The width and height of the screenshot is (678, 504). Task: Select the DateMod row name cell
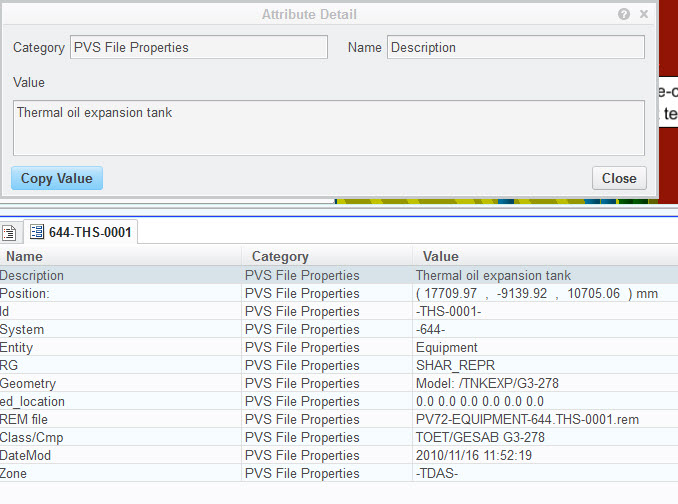pos(121,456)
